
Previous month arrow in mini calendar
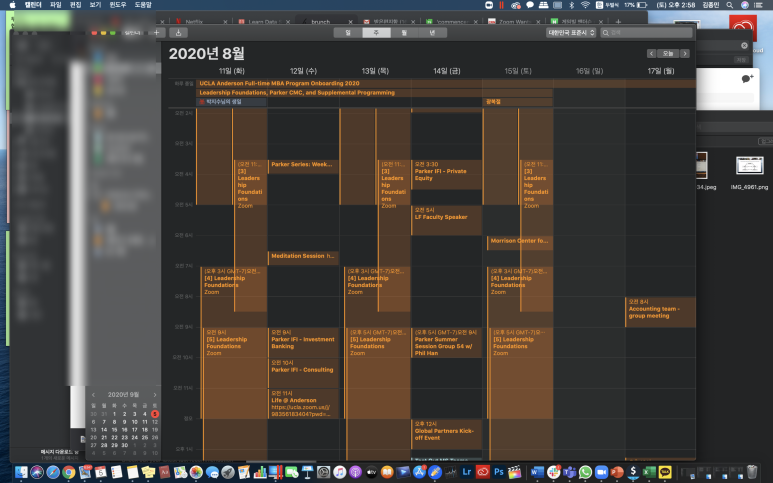(94, 395)
